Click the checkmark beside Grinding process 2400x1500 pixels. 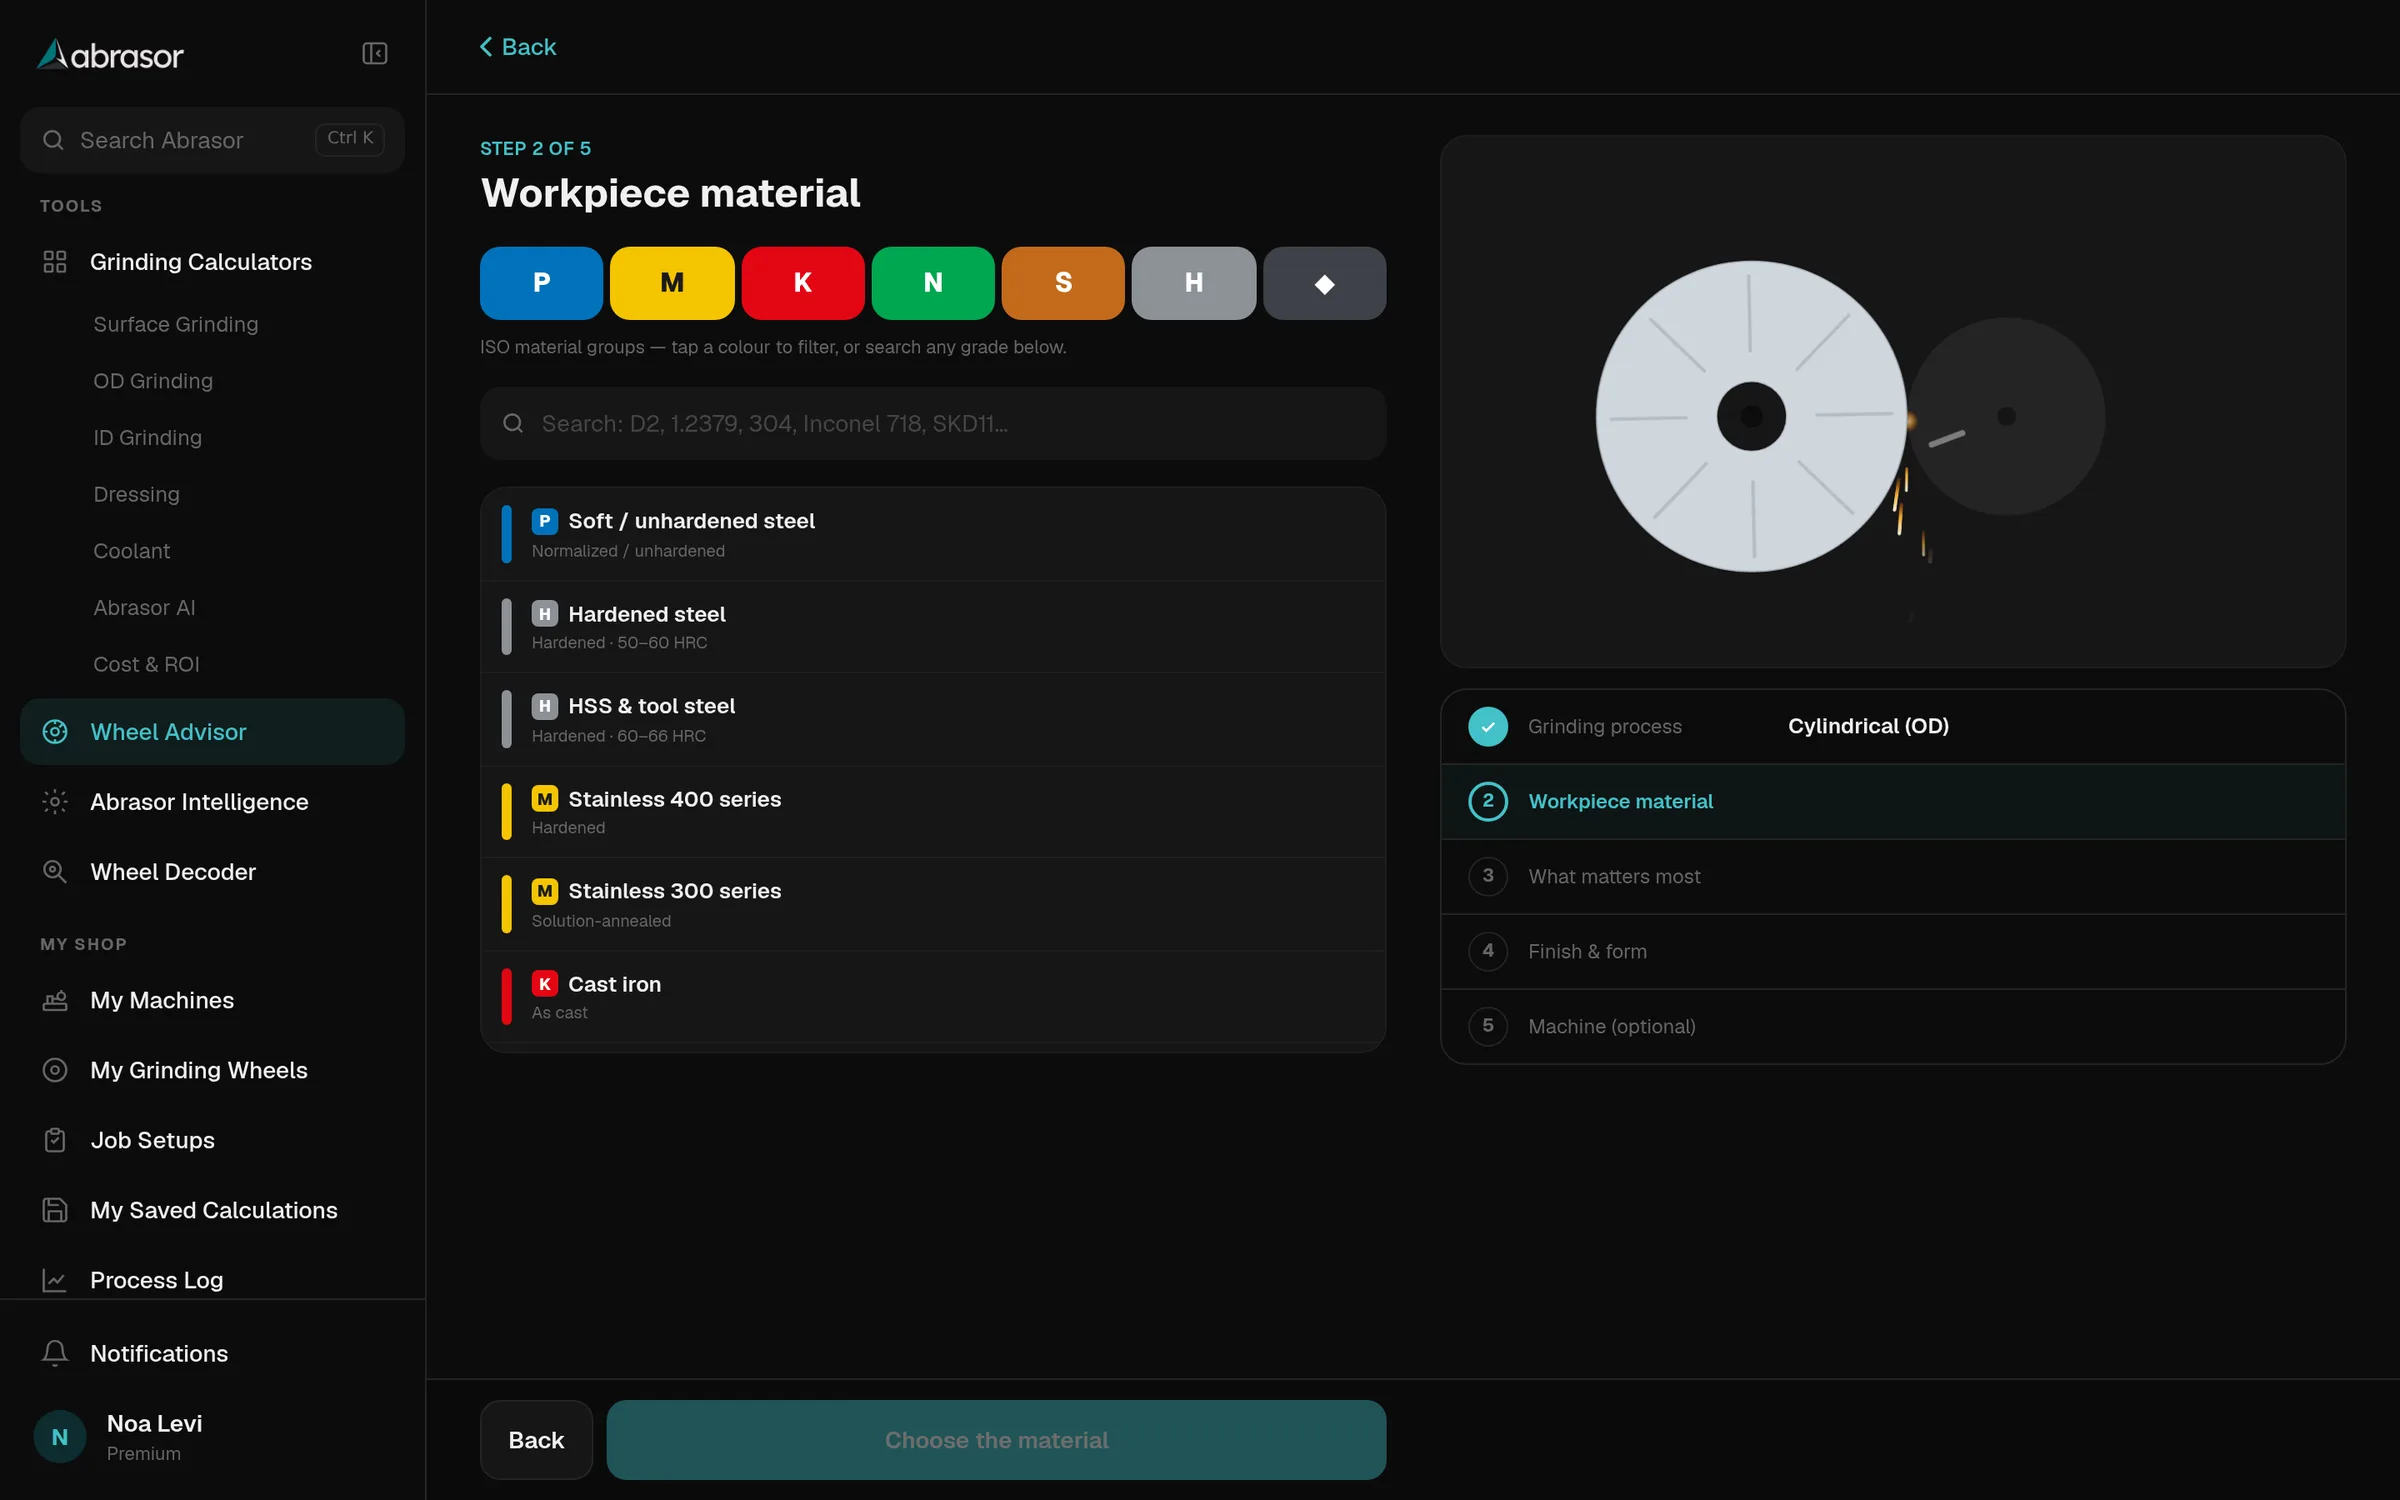[1488, 727]
